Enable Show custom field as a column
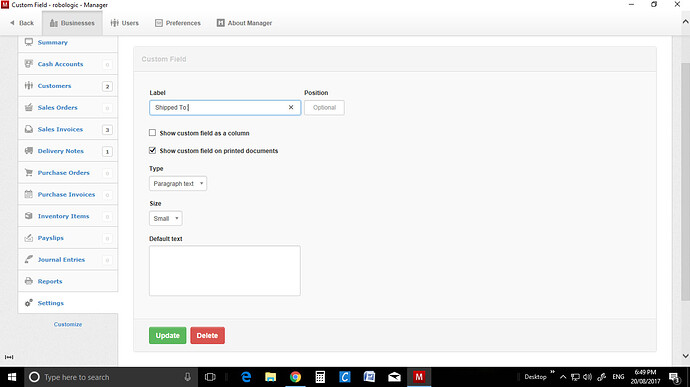This screenshot has width=690, height=387. tap(152, 133)
